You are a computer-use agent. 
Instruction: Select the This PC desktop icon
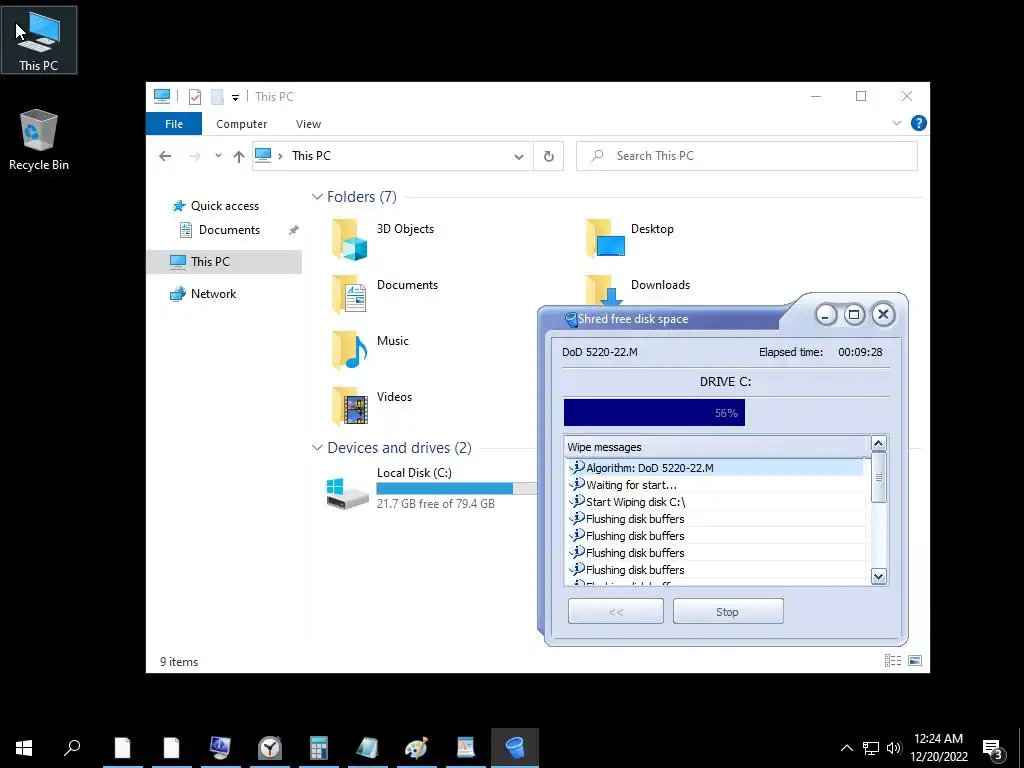pos(39,40)
